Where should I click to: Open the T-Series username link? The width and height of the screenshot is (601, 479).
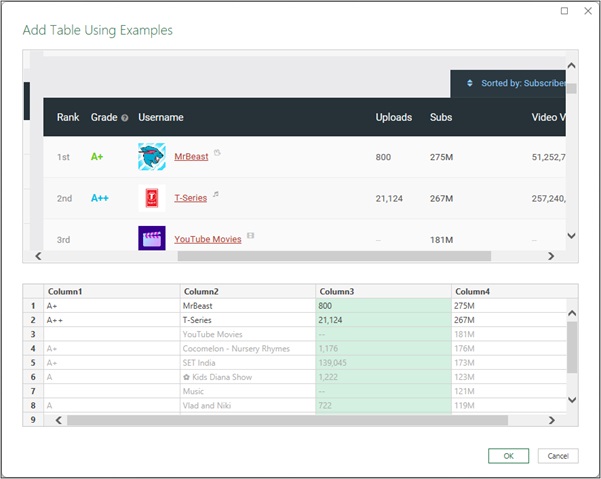tap(190, 198)
